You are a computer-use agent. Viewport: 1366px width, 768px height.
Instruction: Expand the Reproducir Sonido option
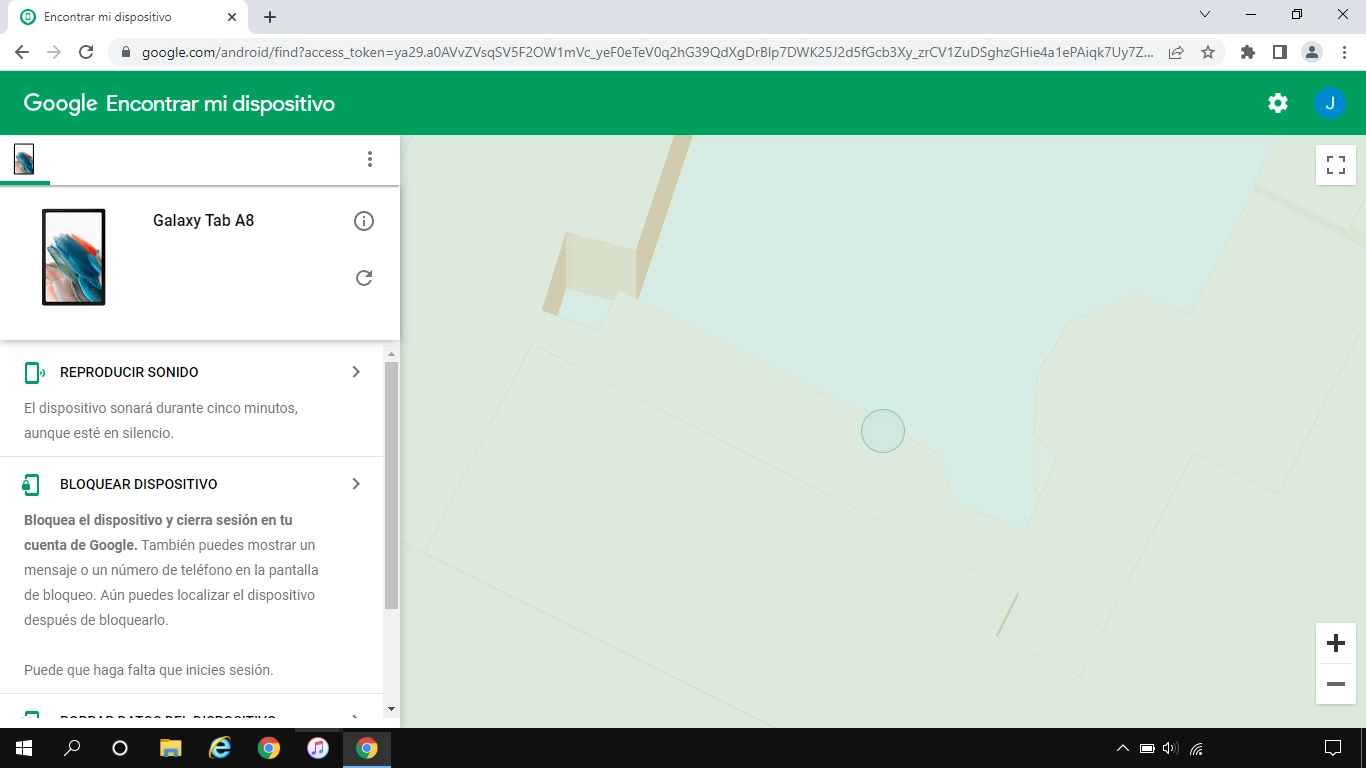[x=355, y=371]
